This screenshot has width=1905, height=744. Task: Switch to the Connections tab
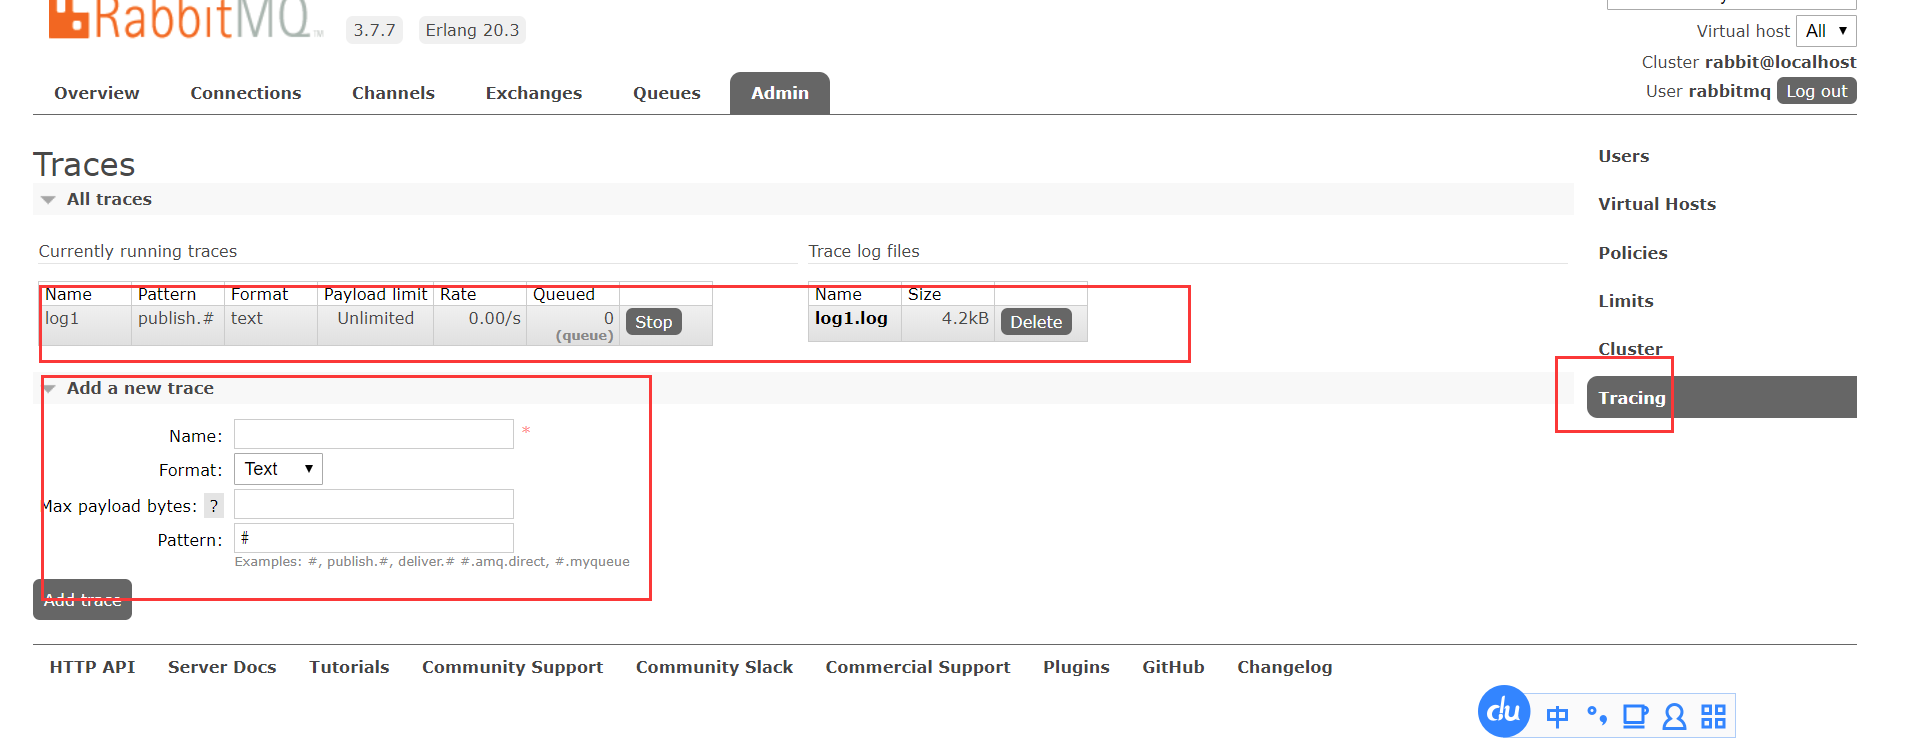pos(246,93)
